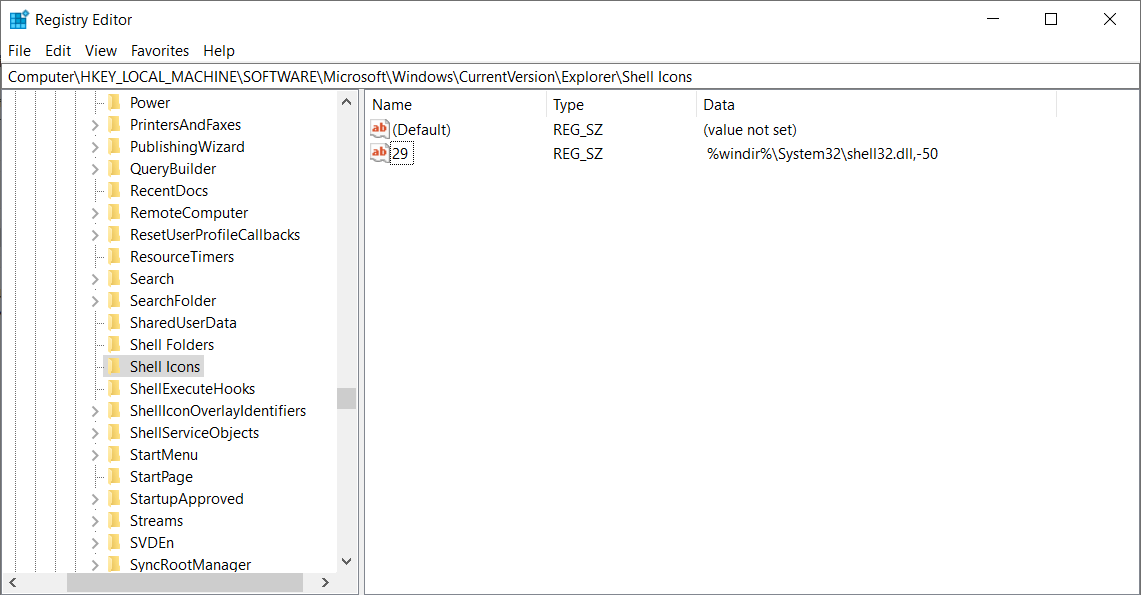Select the StartPage key label

(x=162, y=477)
